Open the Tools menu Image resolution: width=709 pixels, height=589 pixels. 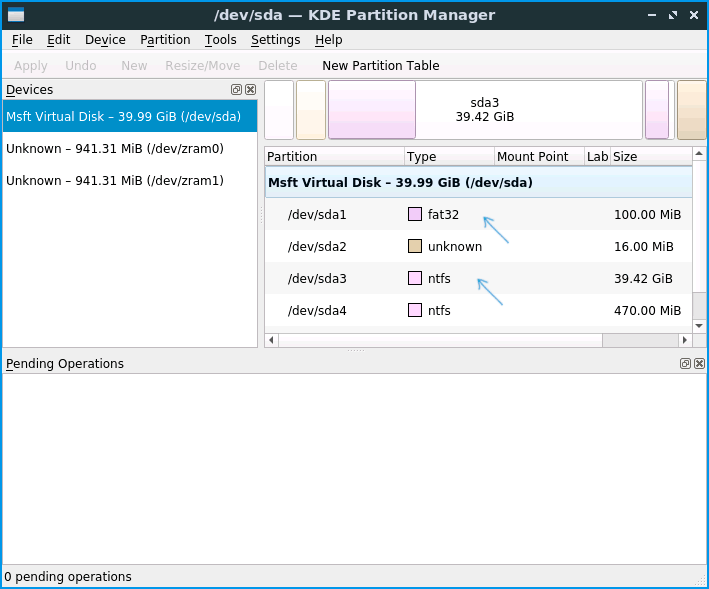click(220, 40)
